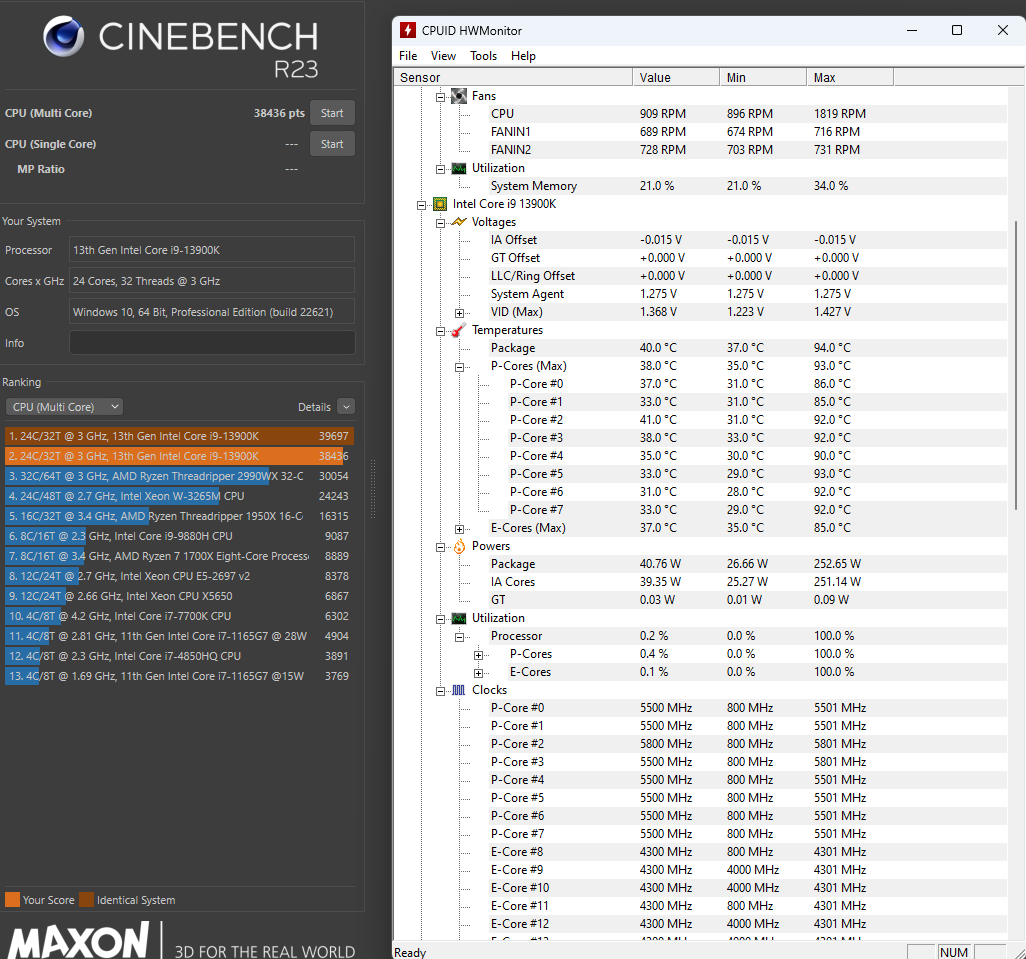Click the Cinebench sphere logo

pyautogui.click(x=63, y=37)
